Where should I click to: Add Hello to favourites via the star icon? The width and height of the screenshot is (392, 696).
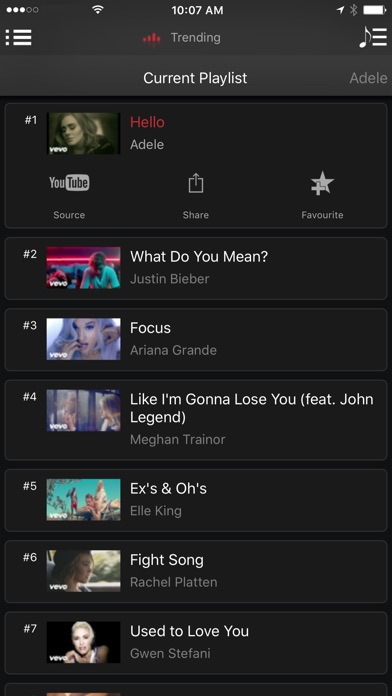322,183
